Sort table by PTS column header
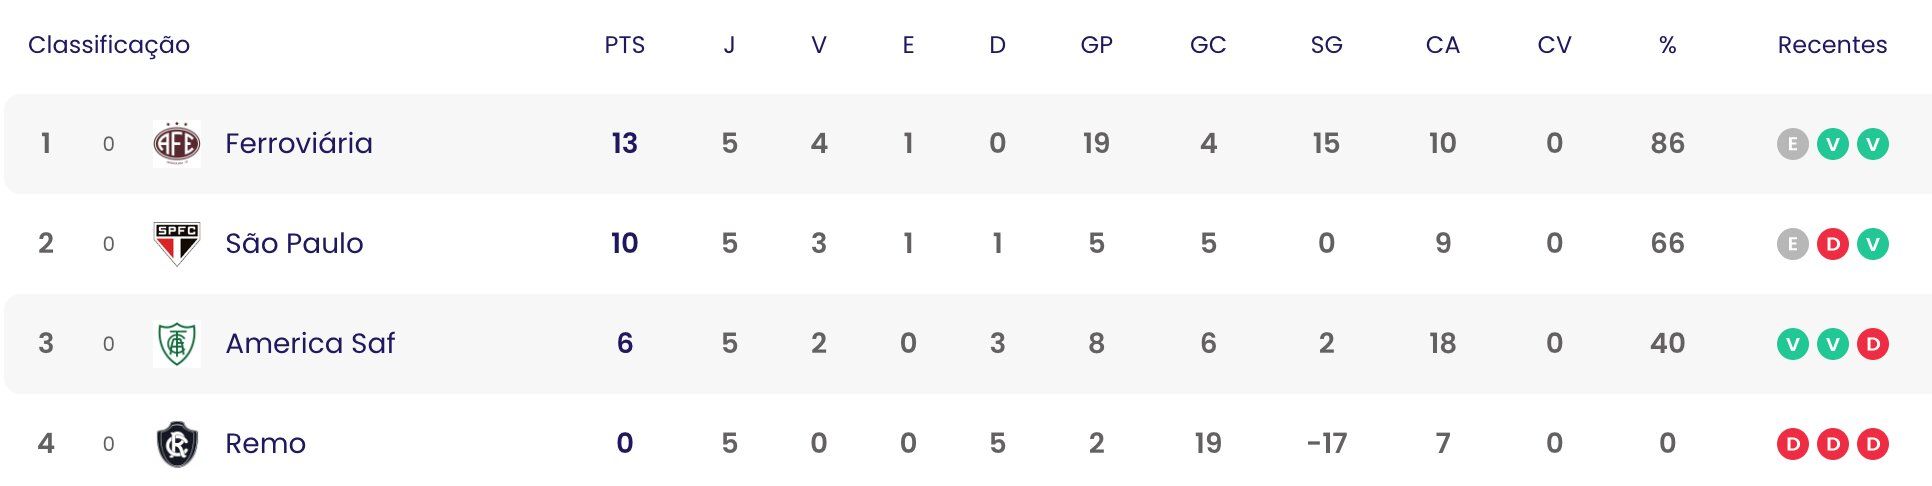This screenshot has height=486, width=1932. pyautogui.click(x=625, y=45)
